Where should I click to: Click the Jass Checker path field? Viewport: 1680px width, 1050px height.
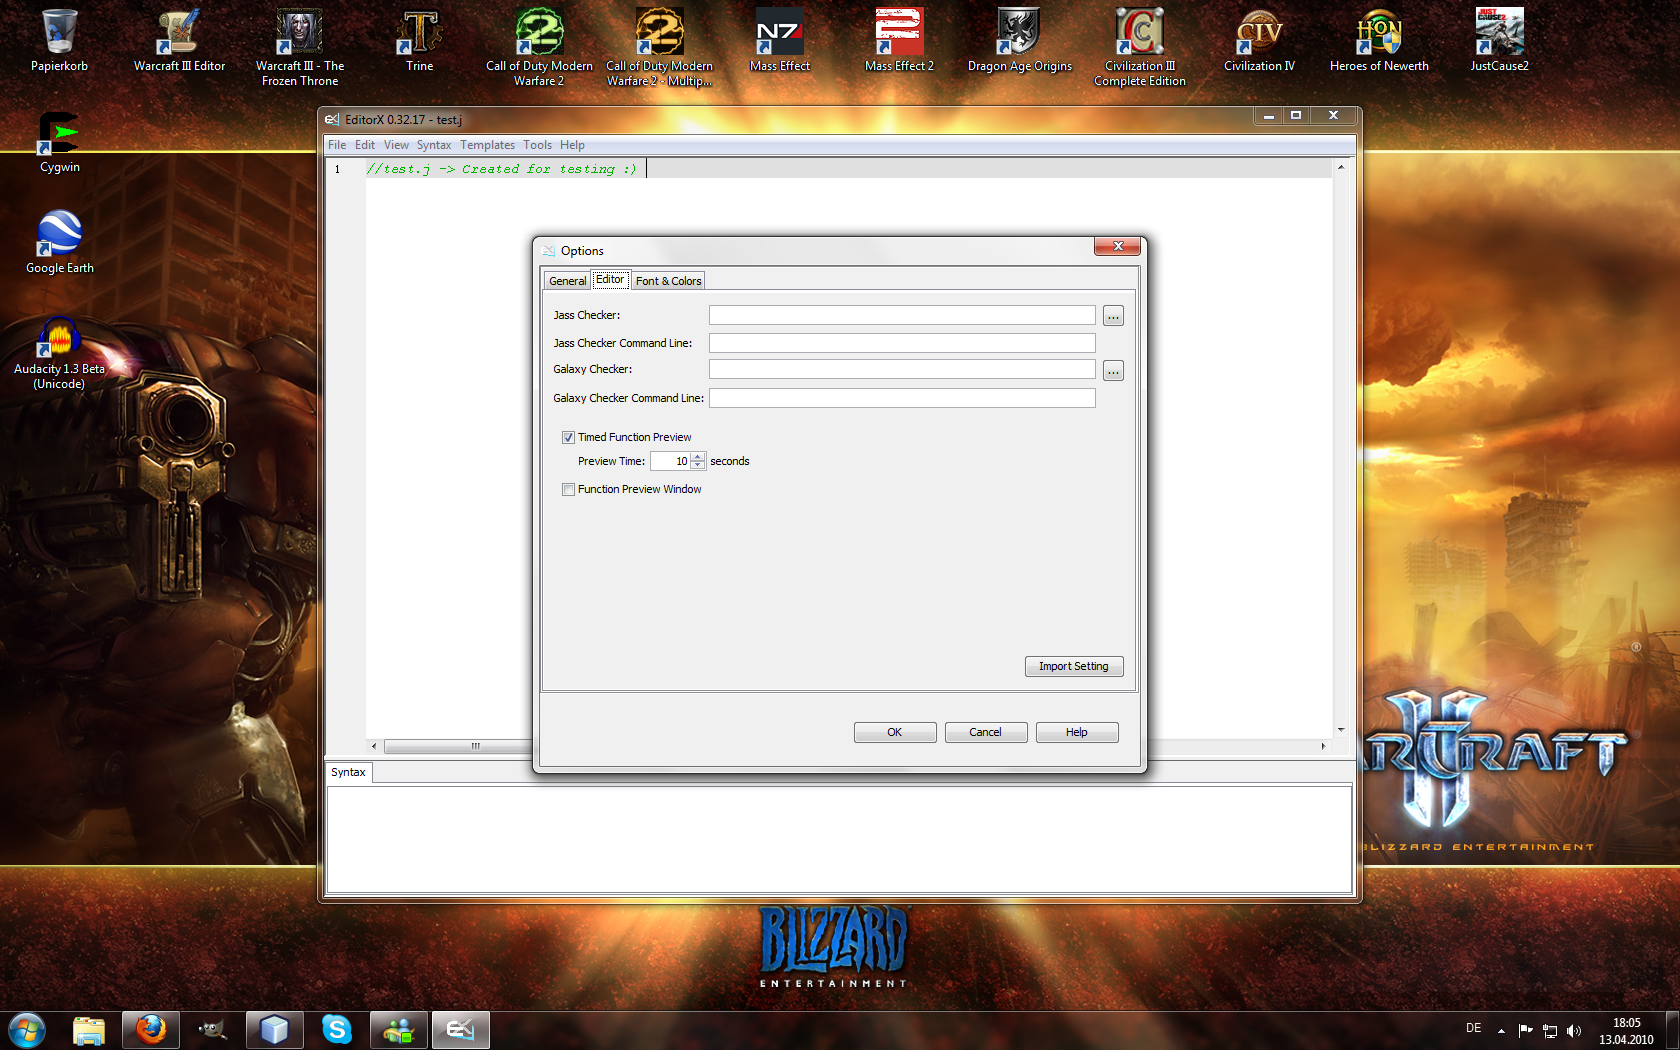[902, 315]
